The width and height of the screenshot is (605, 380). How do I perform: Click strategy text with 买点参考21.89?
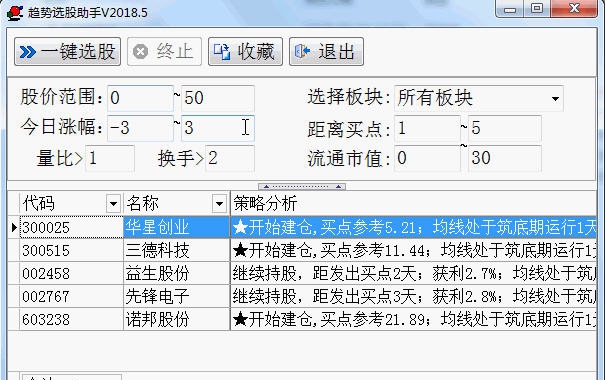pos(414,319)
